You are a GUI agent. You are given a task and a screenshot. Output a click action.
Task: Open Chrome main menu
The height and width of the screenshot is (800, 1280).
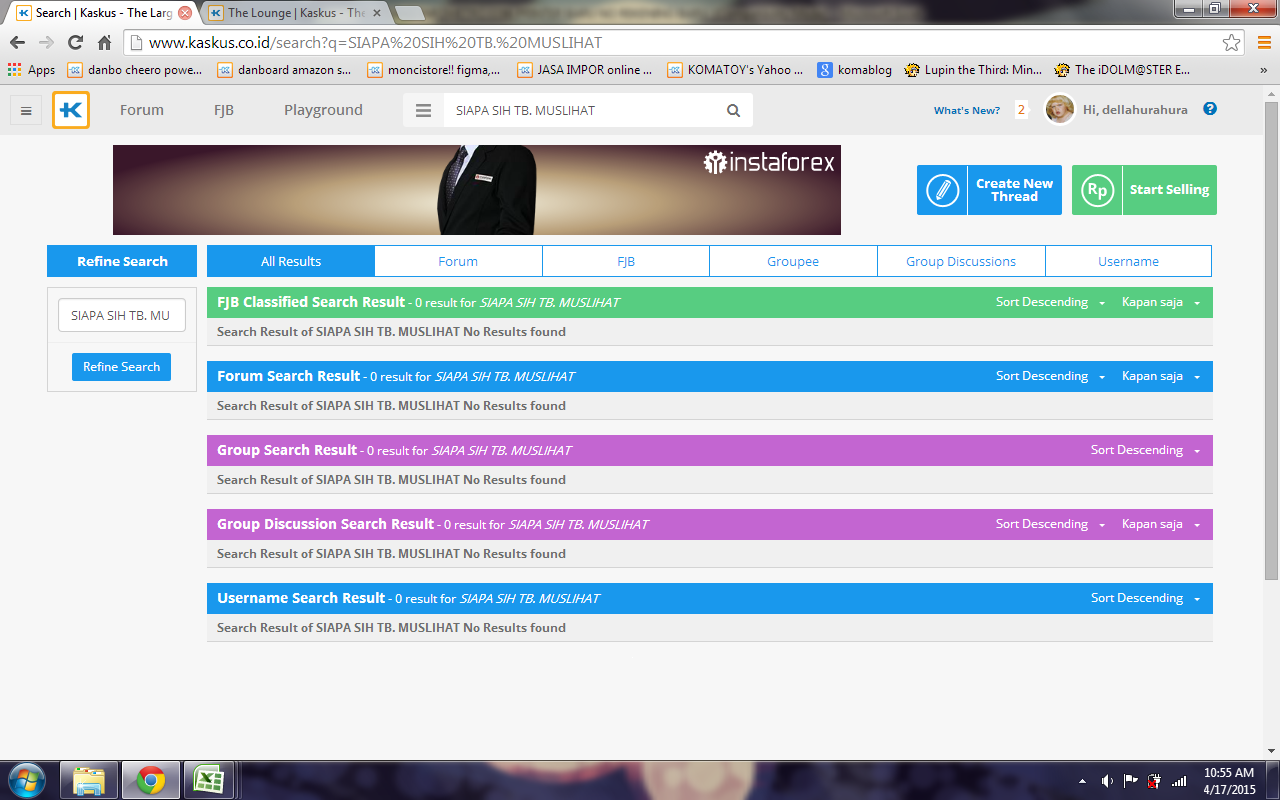1264,43
